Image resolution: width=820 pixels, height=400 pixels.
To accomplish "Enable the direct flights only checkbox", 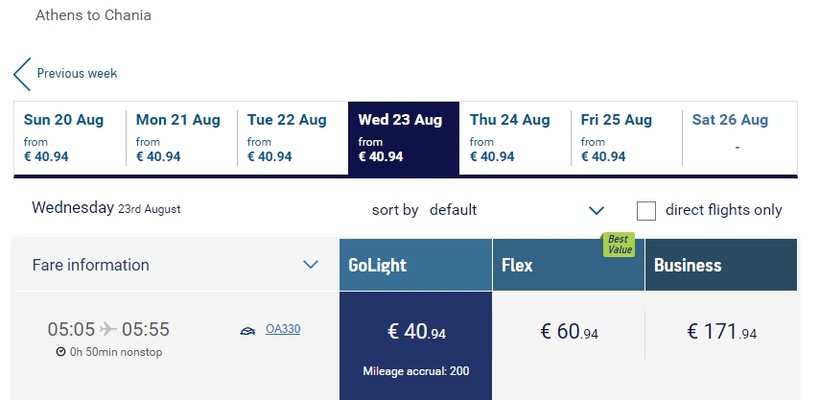I will [x=647, y=210].
